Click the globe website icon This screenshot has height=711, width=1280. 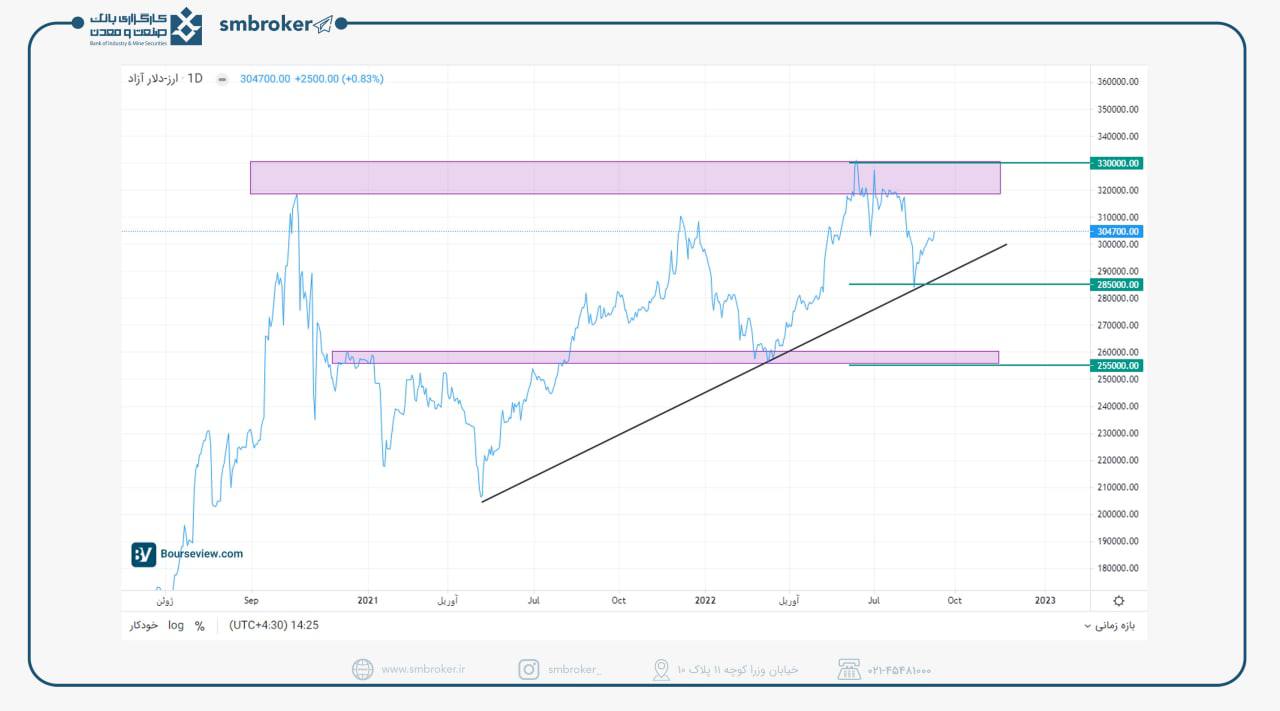[363, 669]
